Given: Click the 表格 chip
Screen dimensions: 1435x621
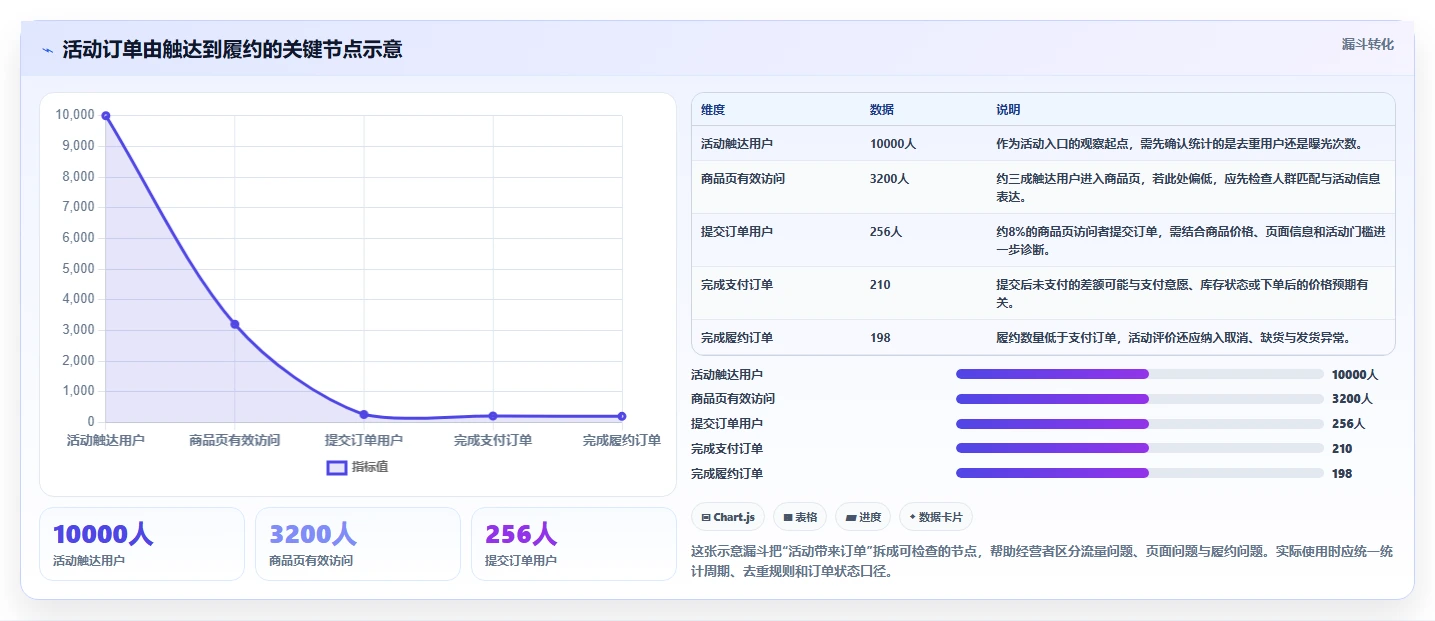Looking at the screenshot, I should (x=800, y=517).
